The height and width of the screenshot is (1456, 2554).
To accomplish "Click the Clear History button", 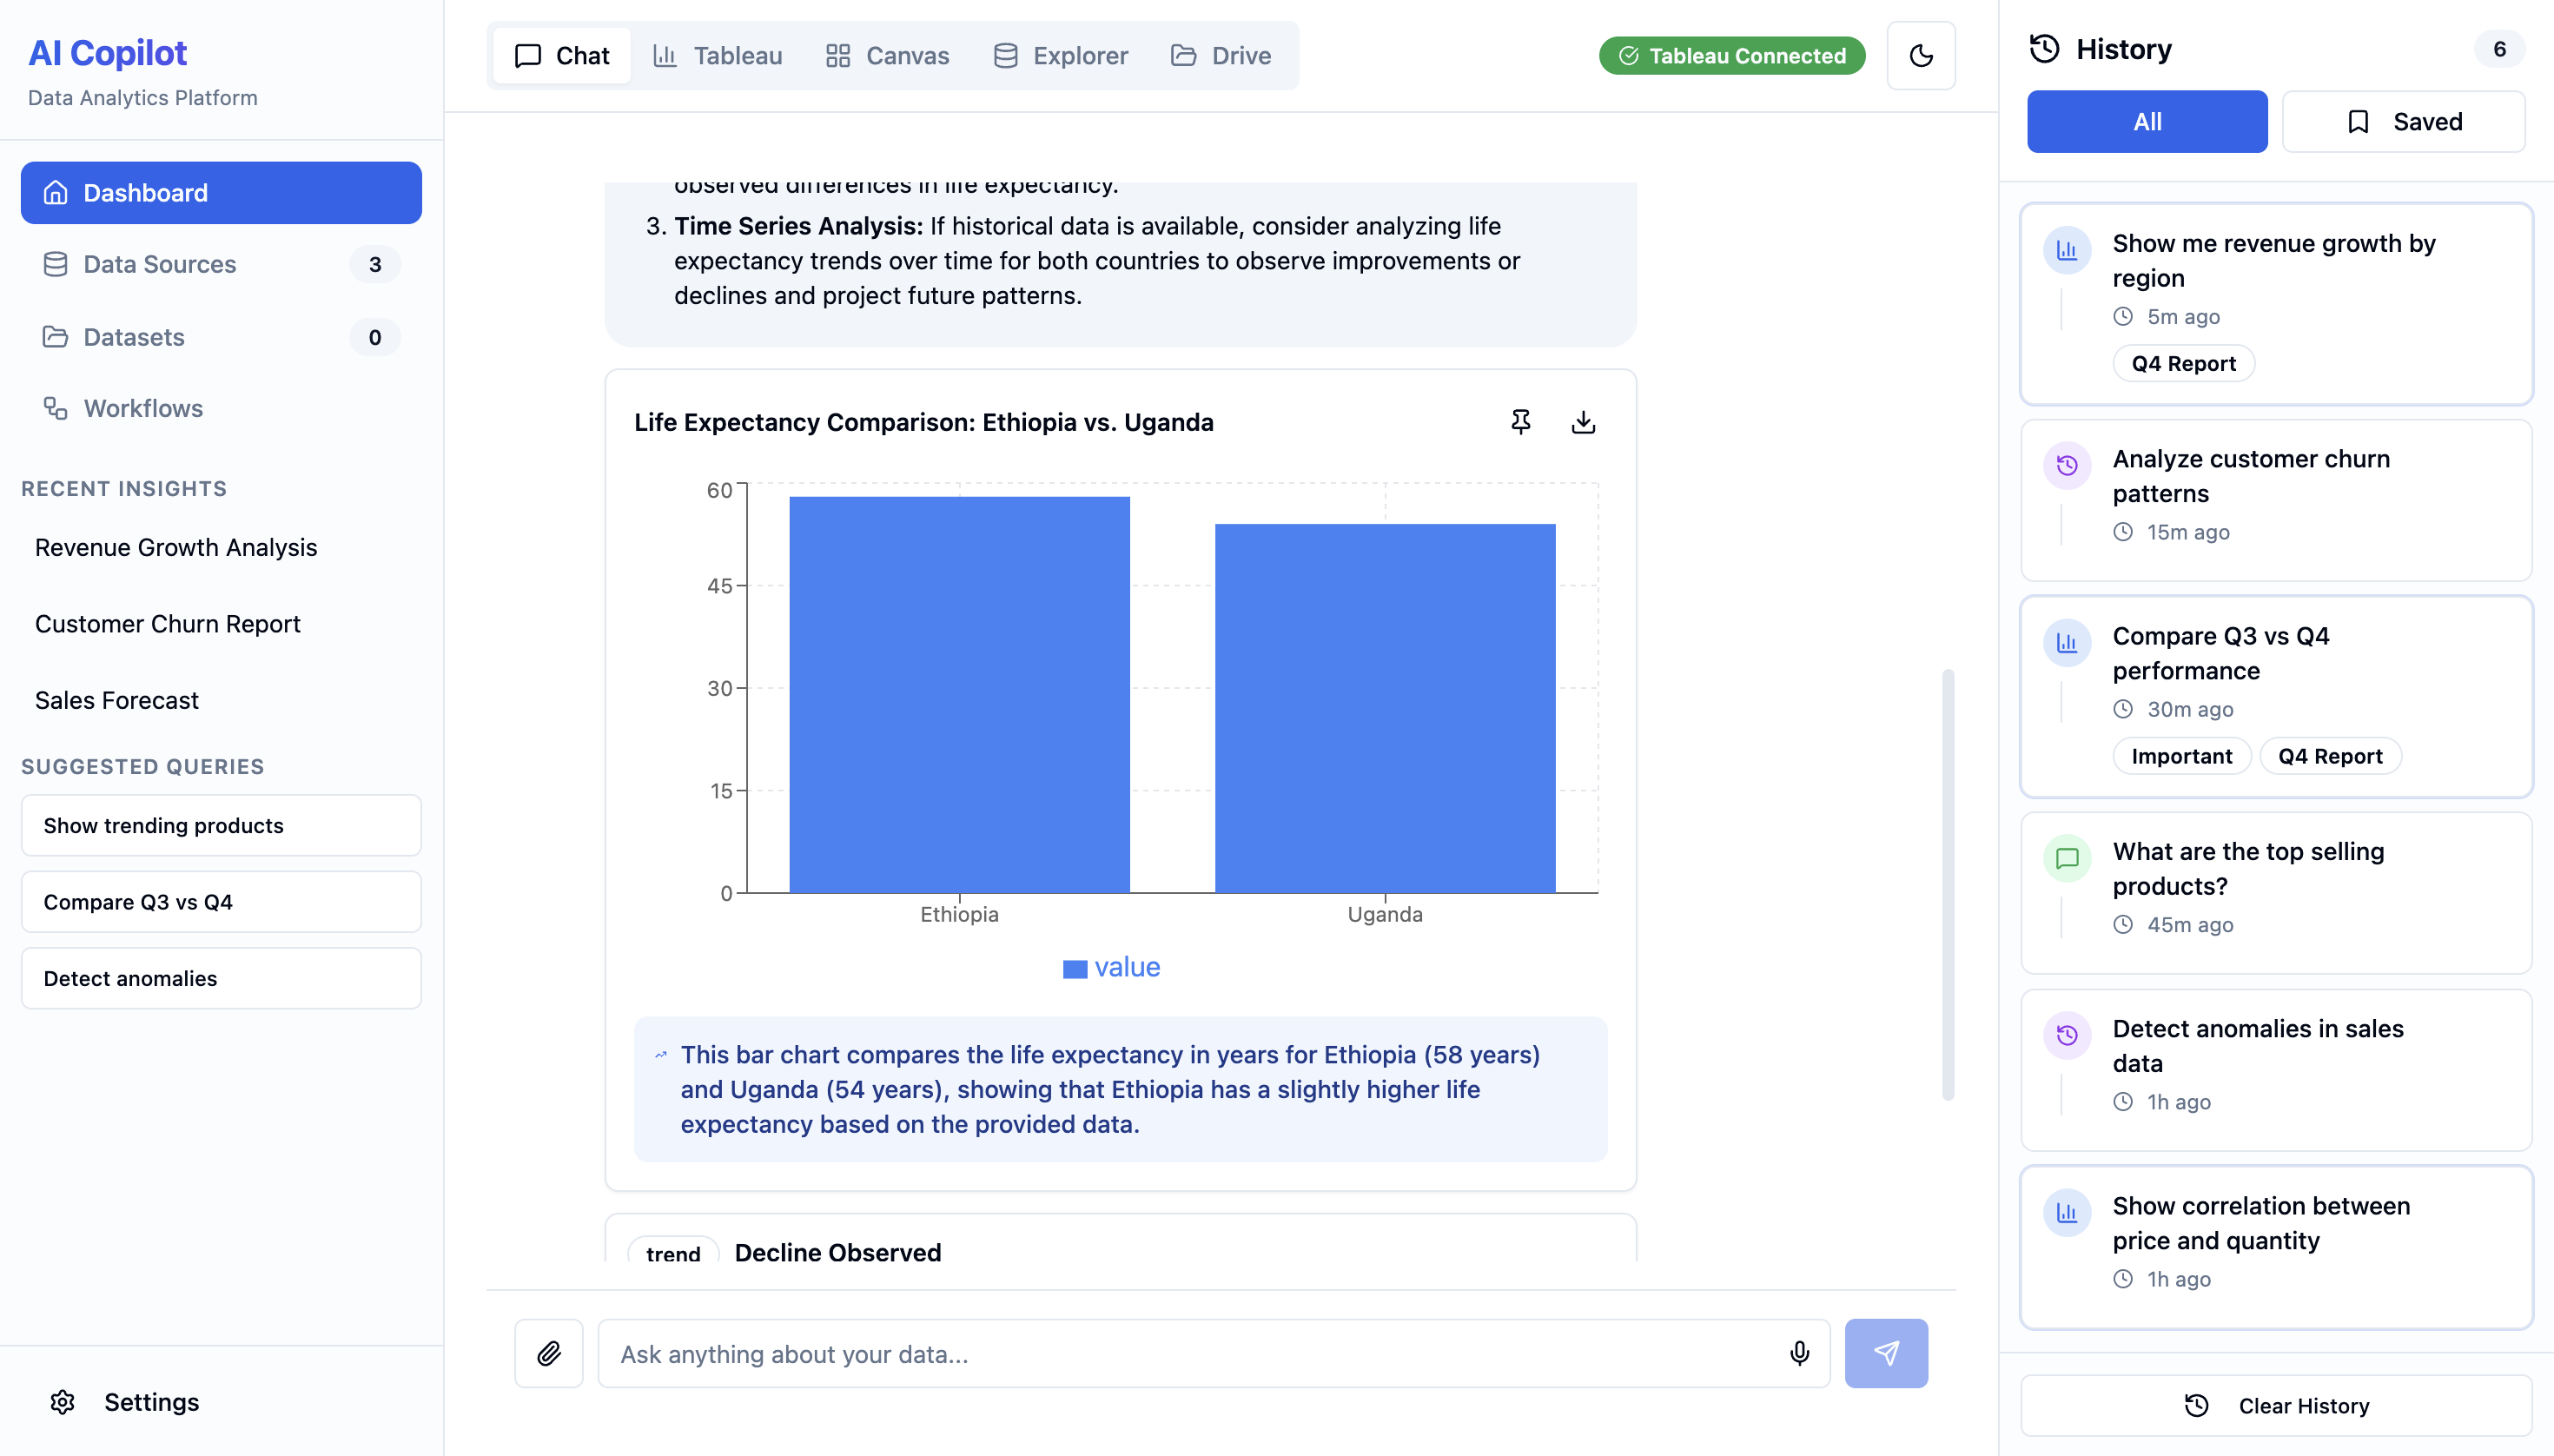I will (x=2276, y=1405).
